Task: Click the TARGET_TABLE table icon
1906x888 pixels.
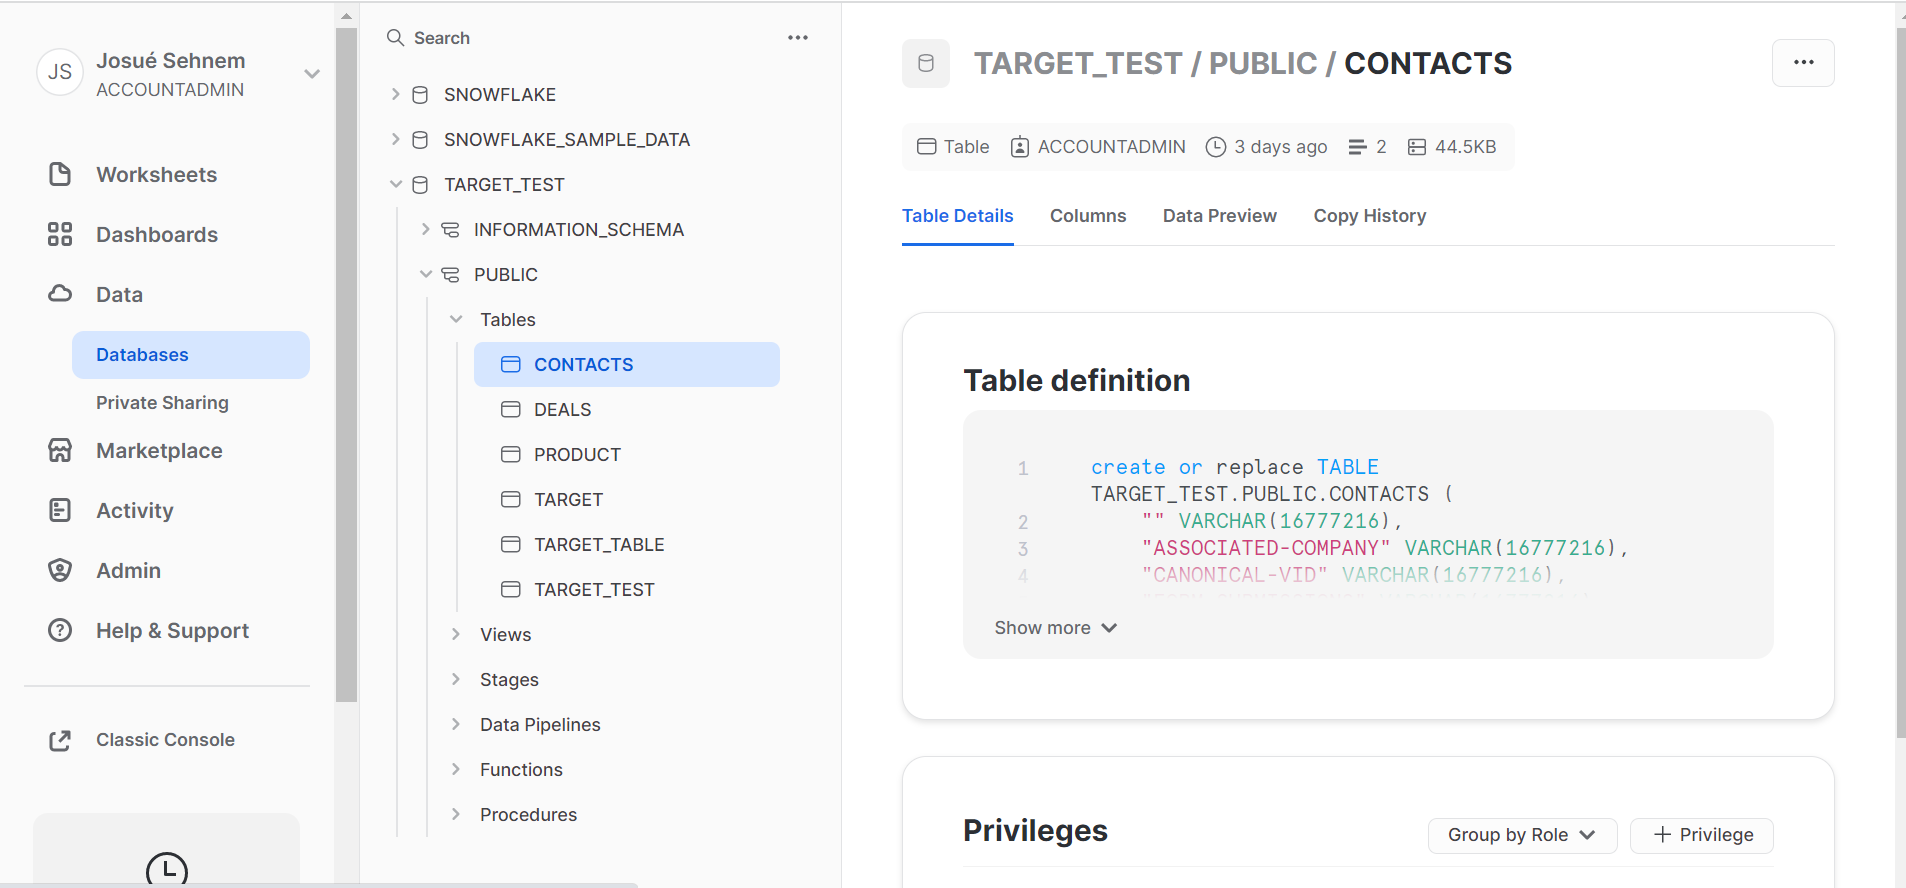Action: (511, 545)
